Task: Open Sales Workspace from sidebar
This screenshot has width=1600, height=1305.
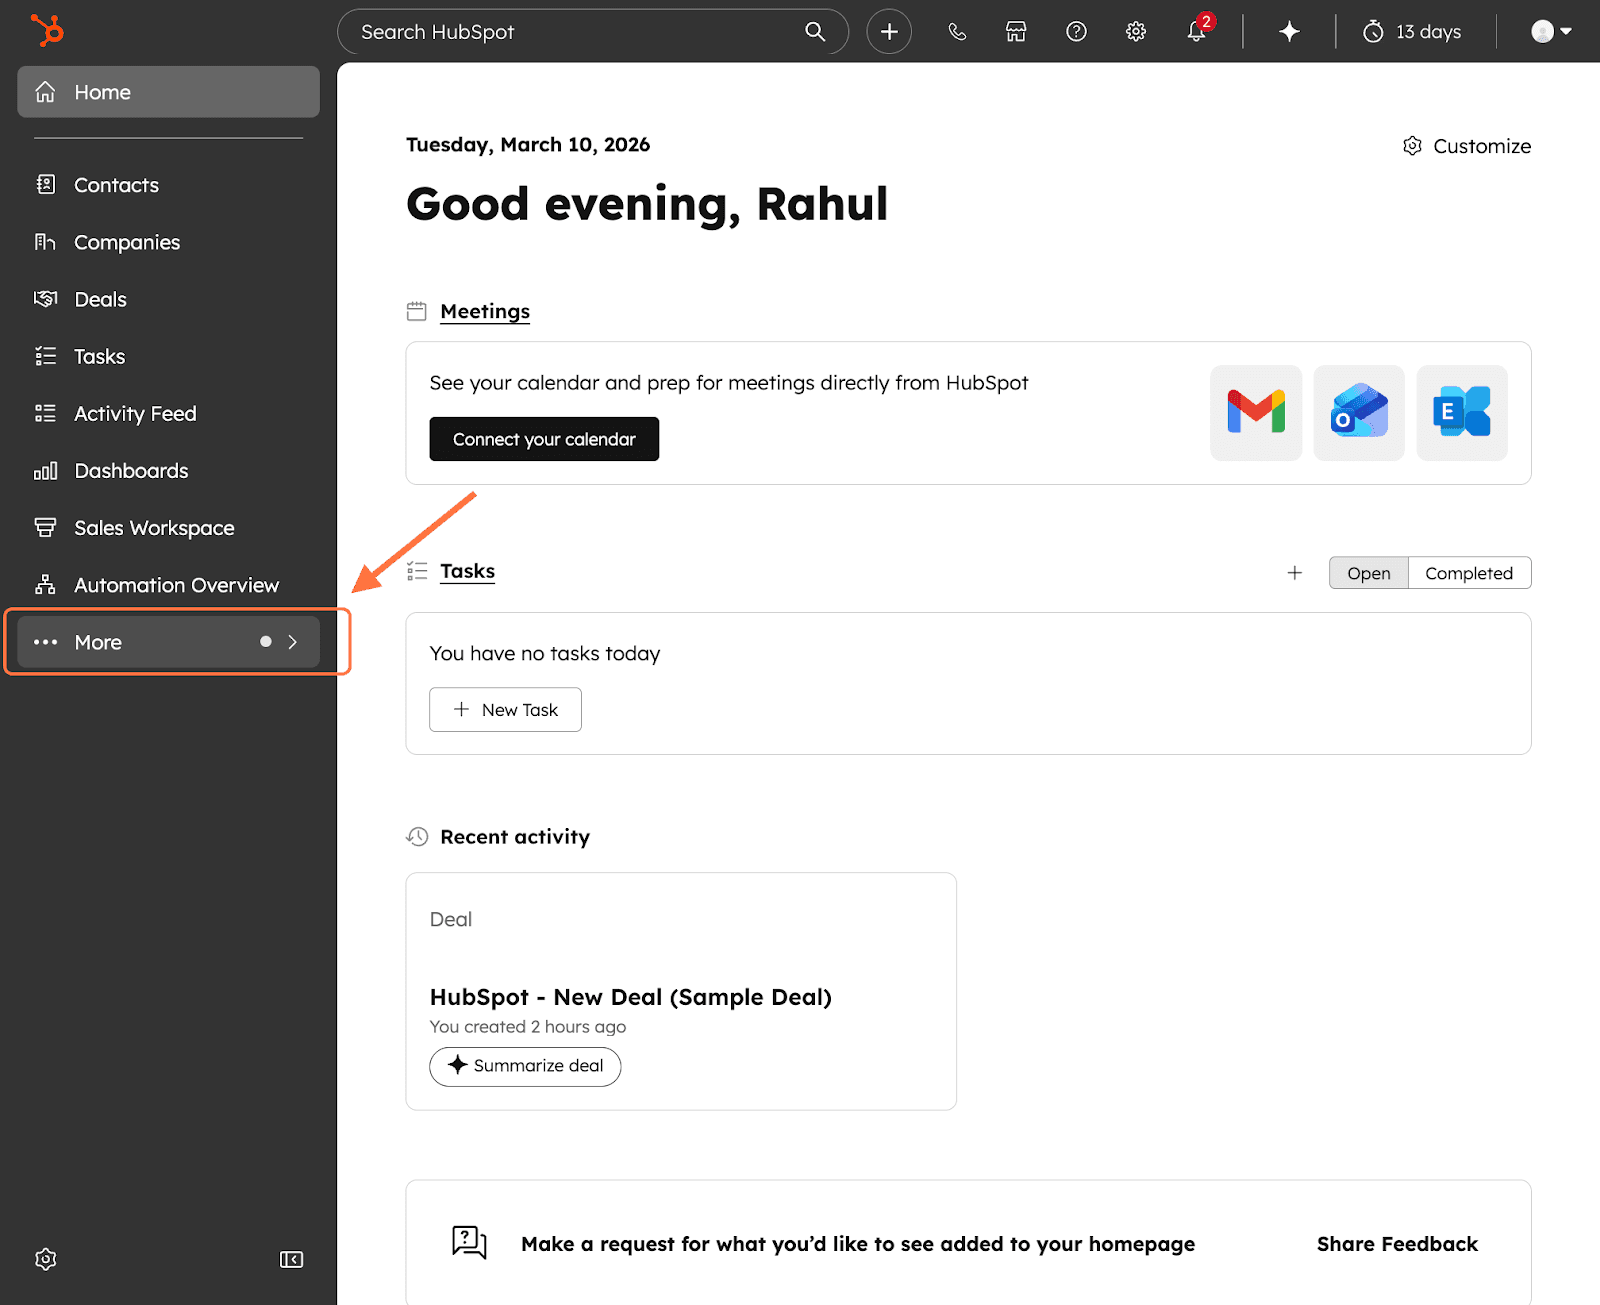Action: 154,528
